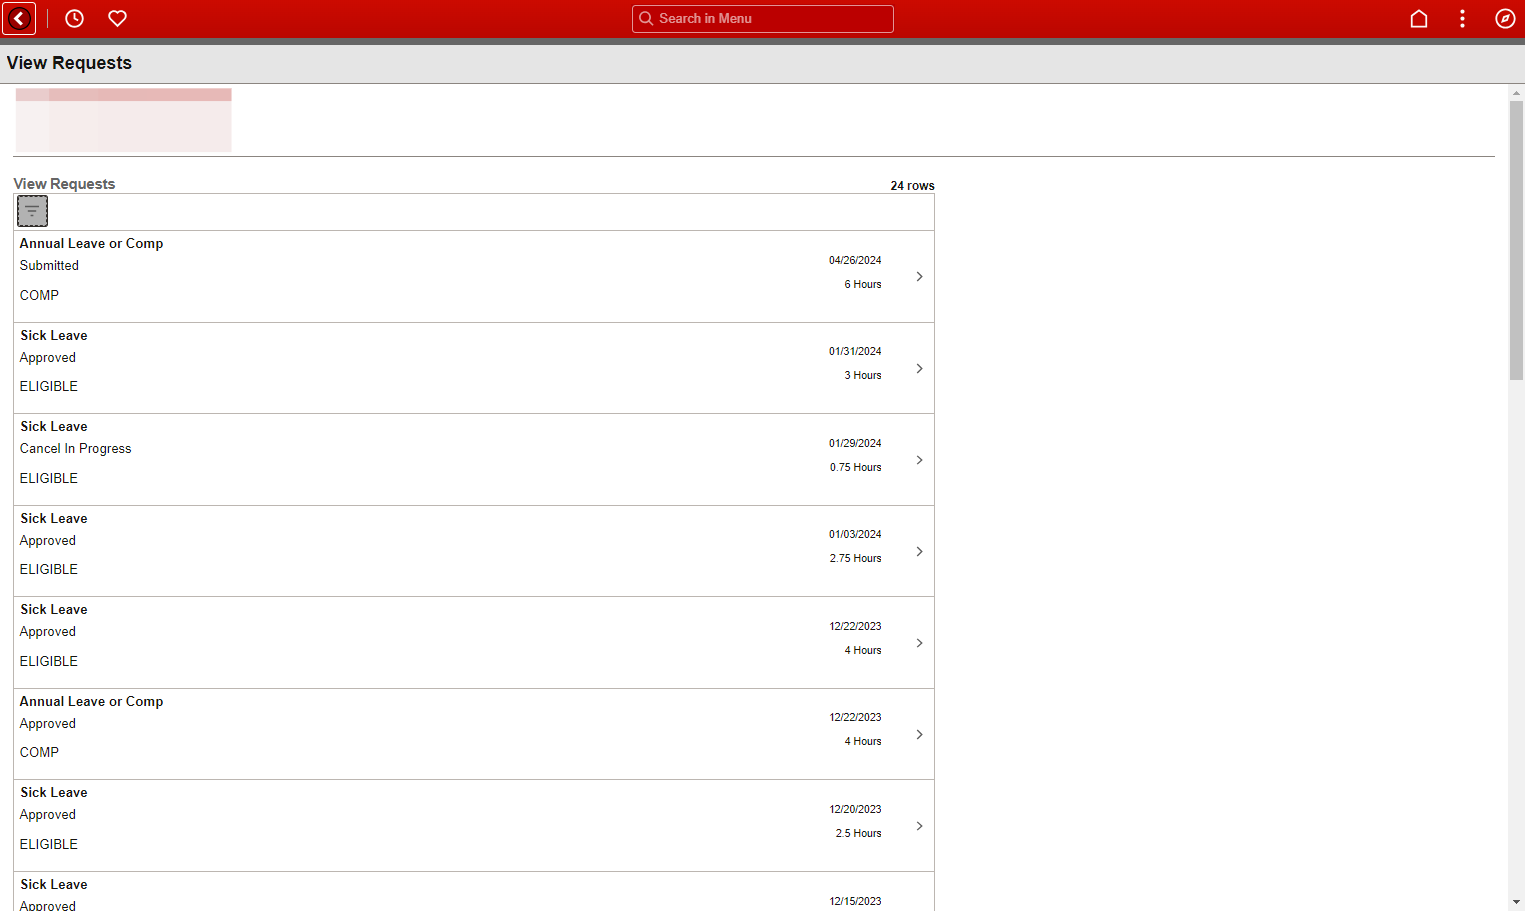The width and height of the screenshot is (1525, 911).
Task: Open the filter button above requests
Action: pos(32,211)
